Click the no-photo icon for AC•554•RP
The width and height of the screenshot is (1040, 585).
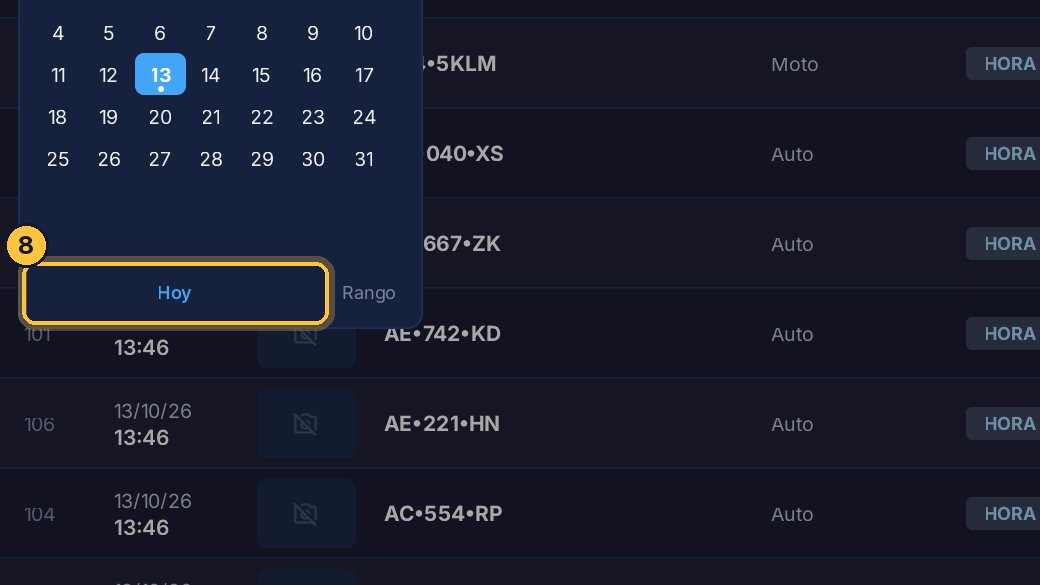click(306, 514)
